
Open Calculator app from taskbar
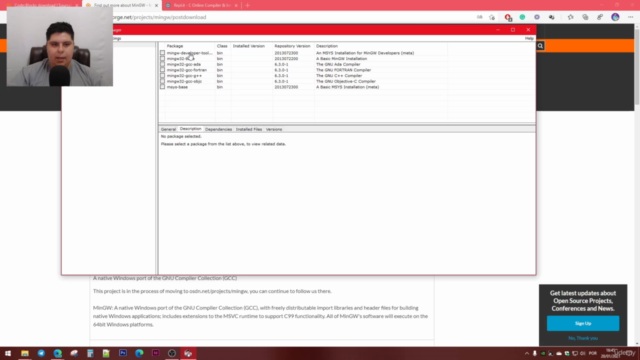90,353
